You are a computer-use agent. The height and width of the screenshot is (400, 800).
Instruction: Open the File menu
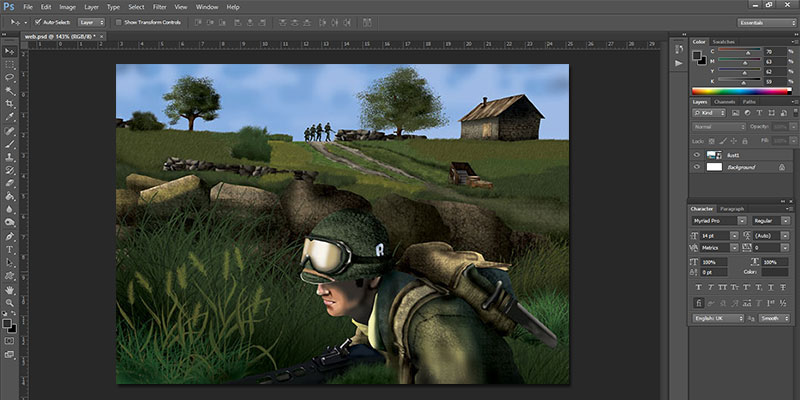(x=28, y=7)
